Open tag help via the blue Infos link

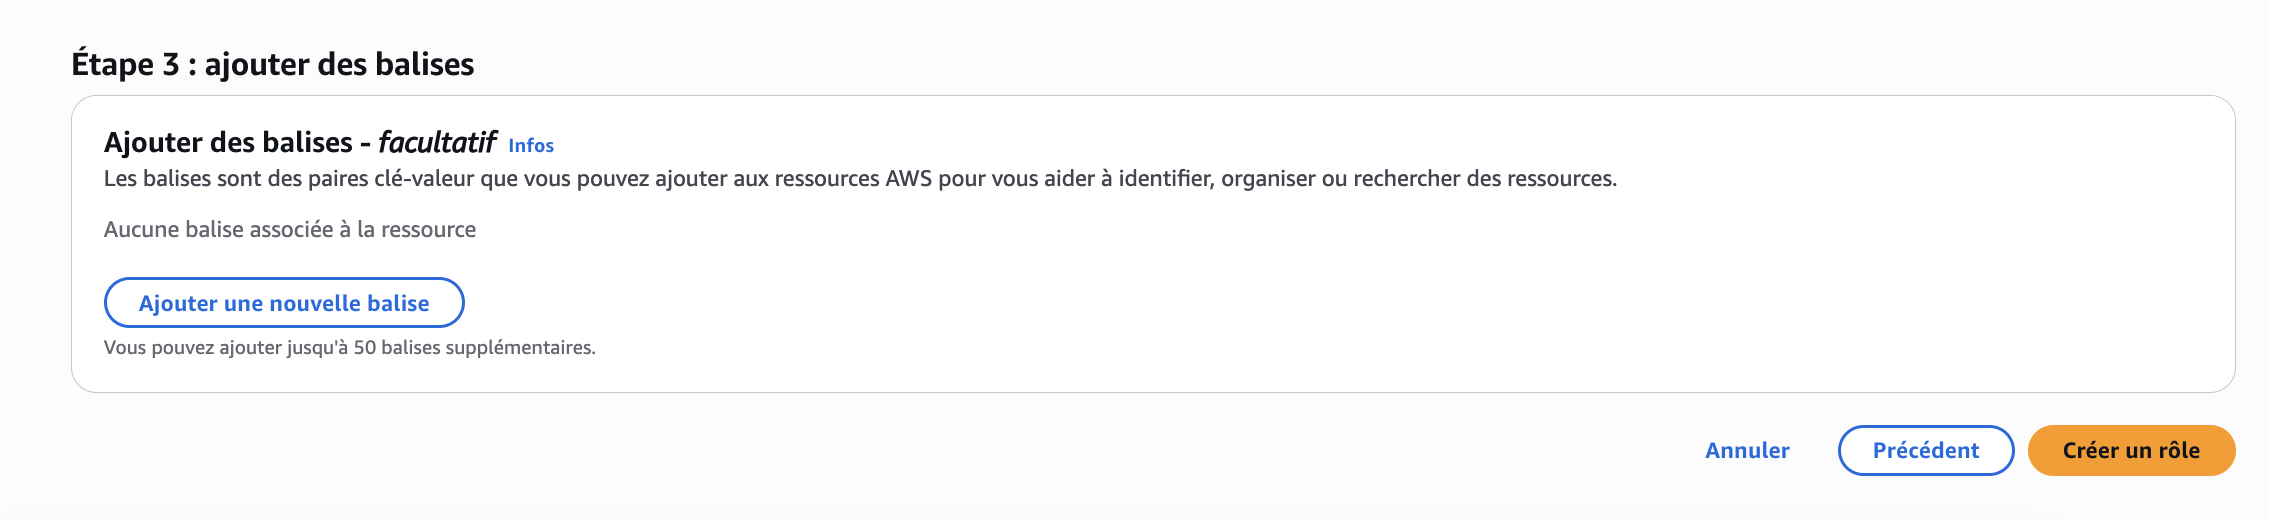click(x=530, y=146)
